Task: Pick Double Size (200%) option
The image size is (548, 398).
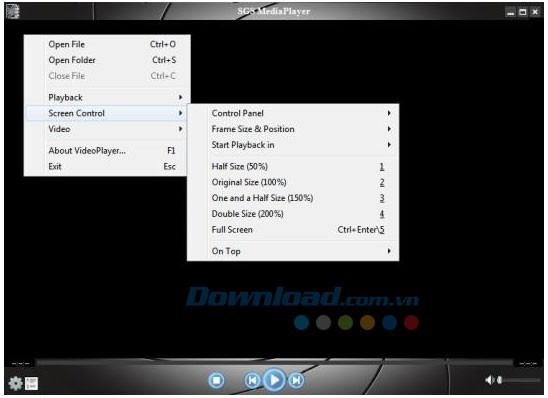Action: [293, 214]
